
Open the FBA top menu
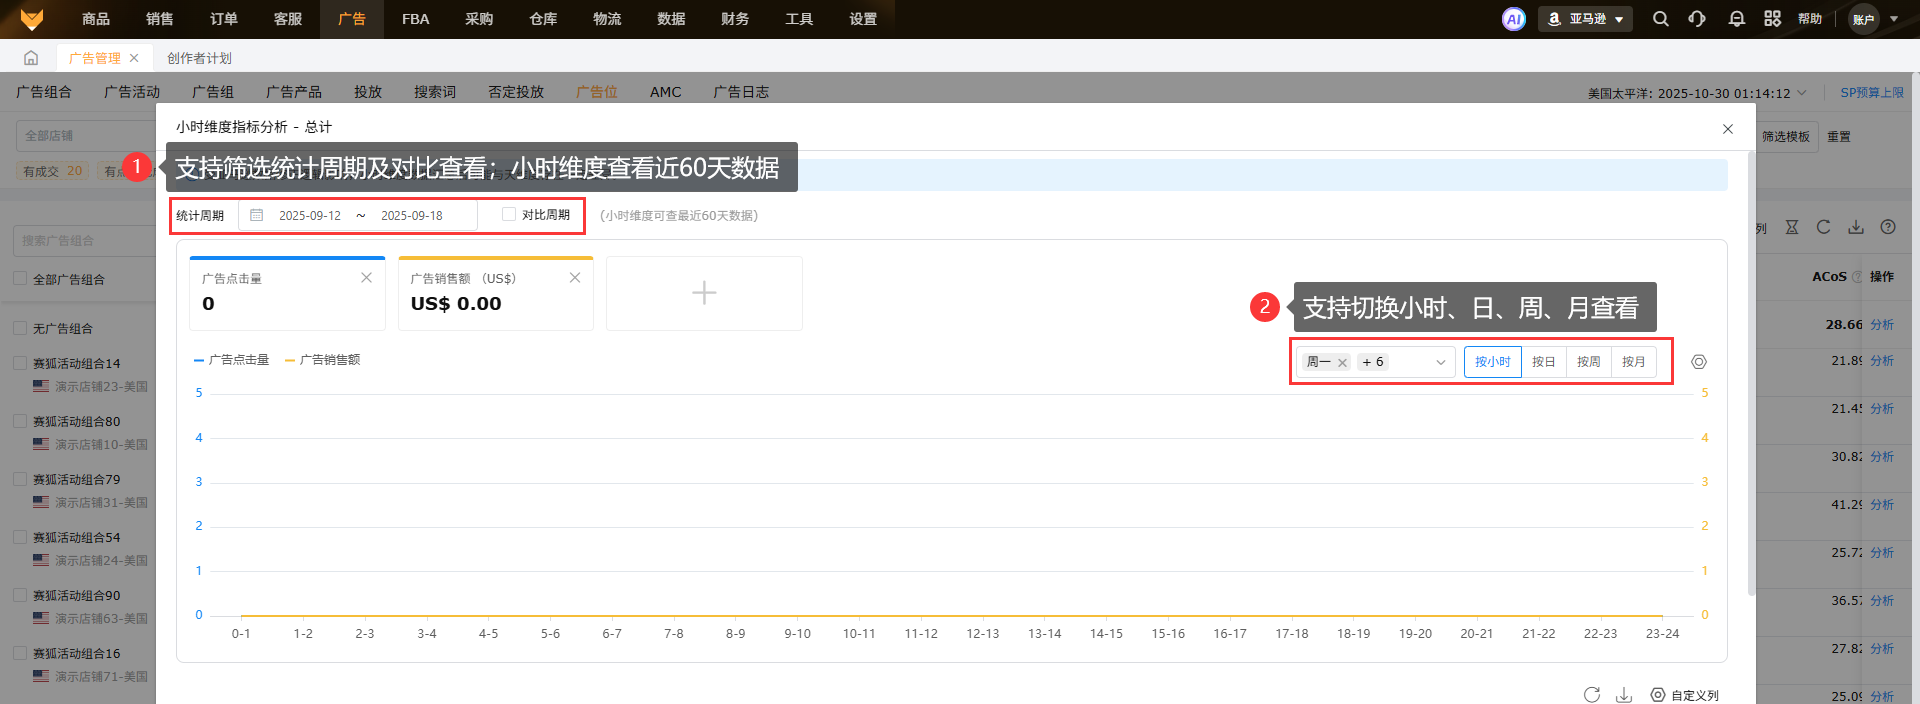point(416,19)
